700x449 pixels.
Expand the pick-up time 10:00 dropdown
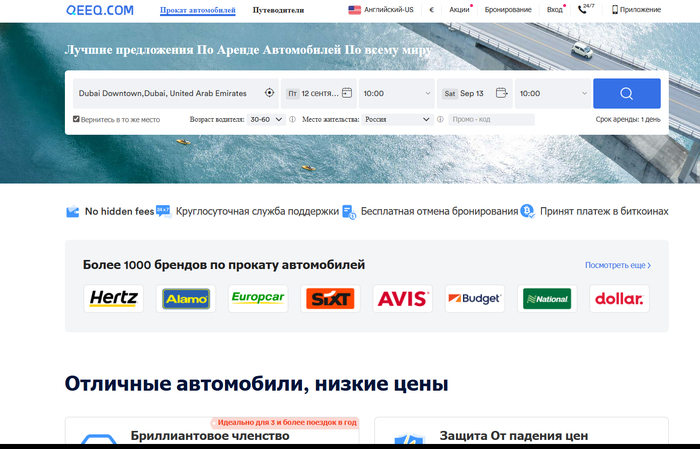point(396,93)
